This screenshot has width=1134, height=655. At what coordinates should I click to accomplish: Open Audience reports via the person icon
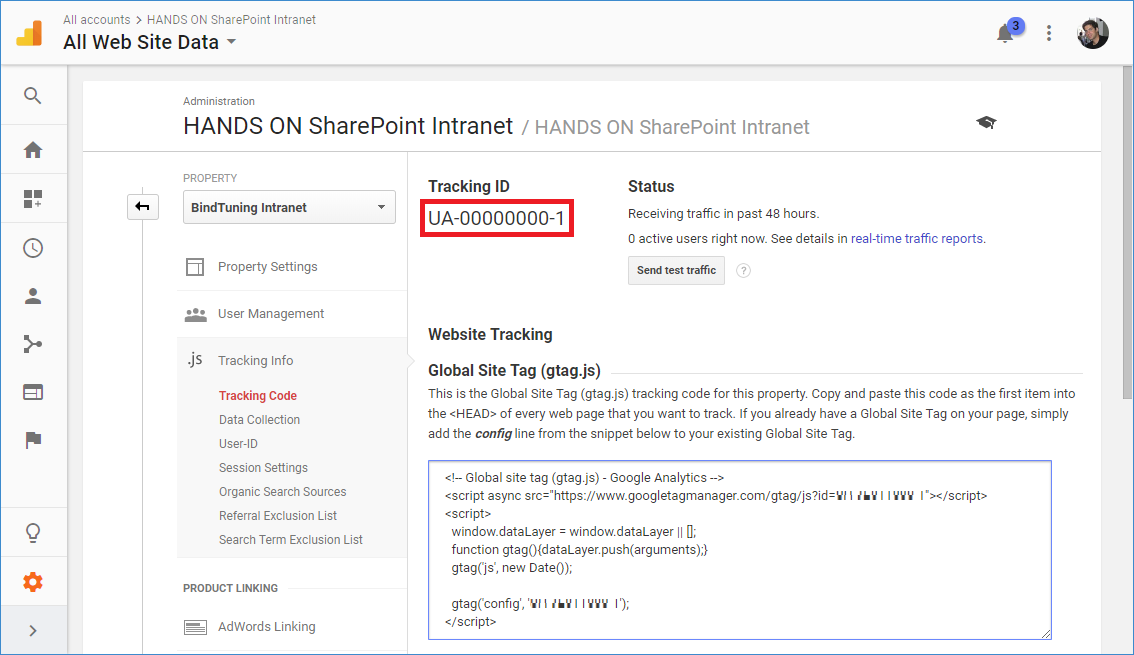point(33,296)
